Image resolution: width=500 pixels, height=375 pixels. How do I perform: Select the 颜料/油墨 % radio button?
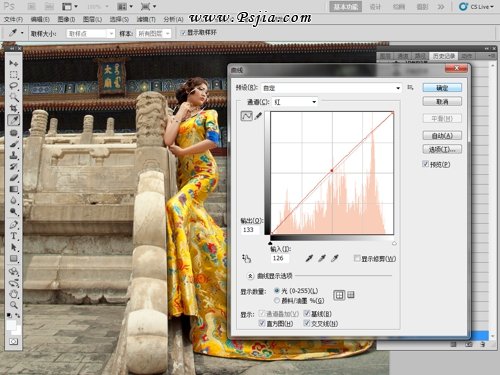pos(277,301)
